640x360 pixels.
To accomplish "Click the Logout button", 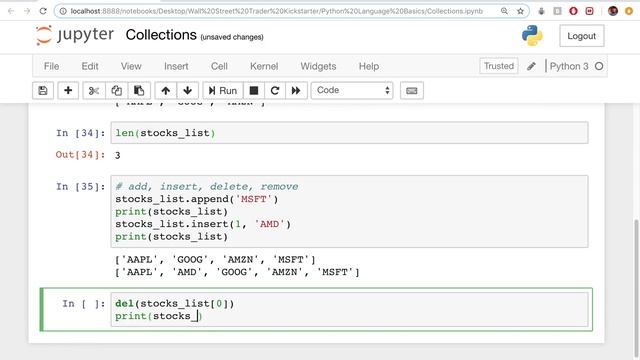I will (x=582, y=36).
